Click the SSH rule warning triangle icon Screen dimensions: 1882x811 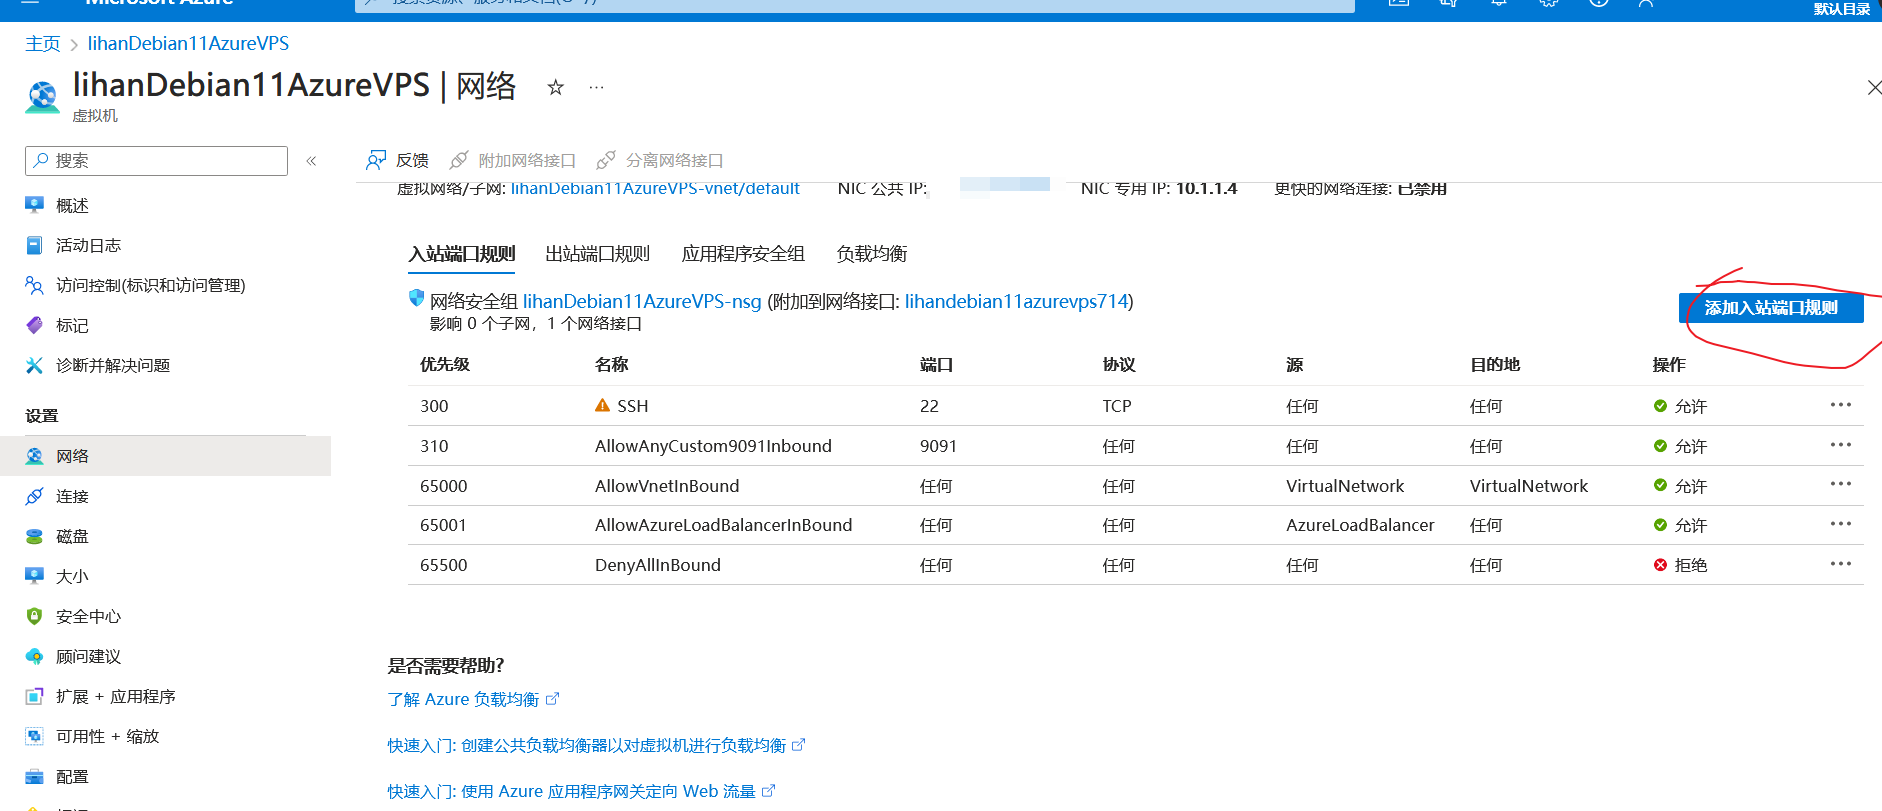click(602, 405)
